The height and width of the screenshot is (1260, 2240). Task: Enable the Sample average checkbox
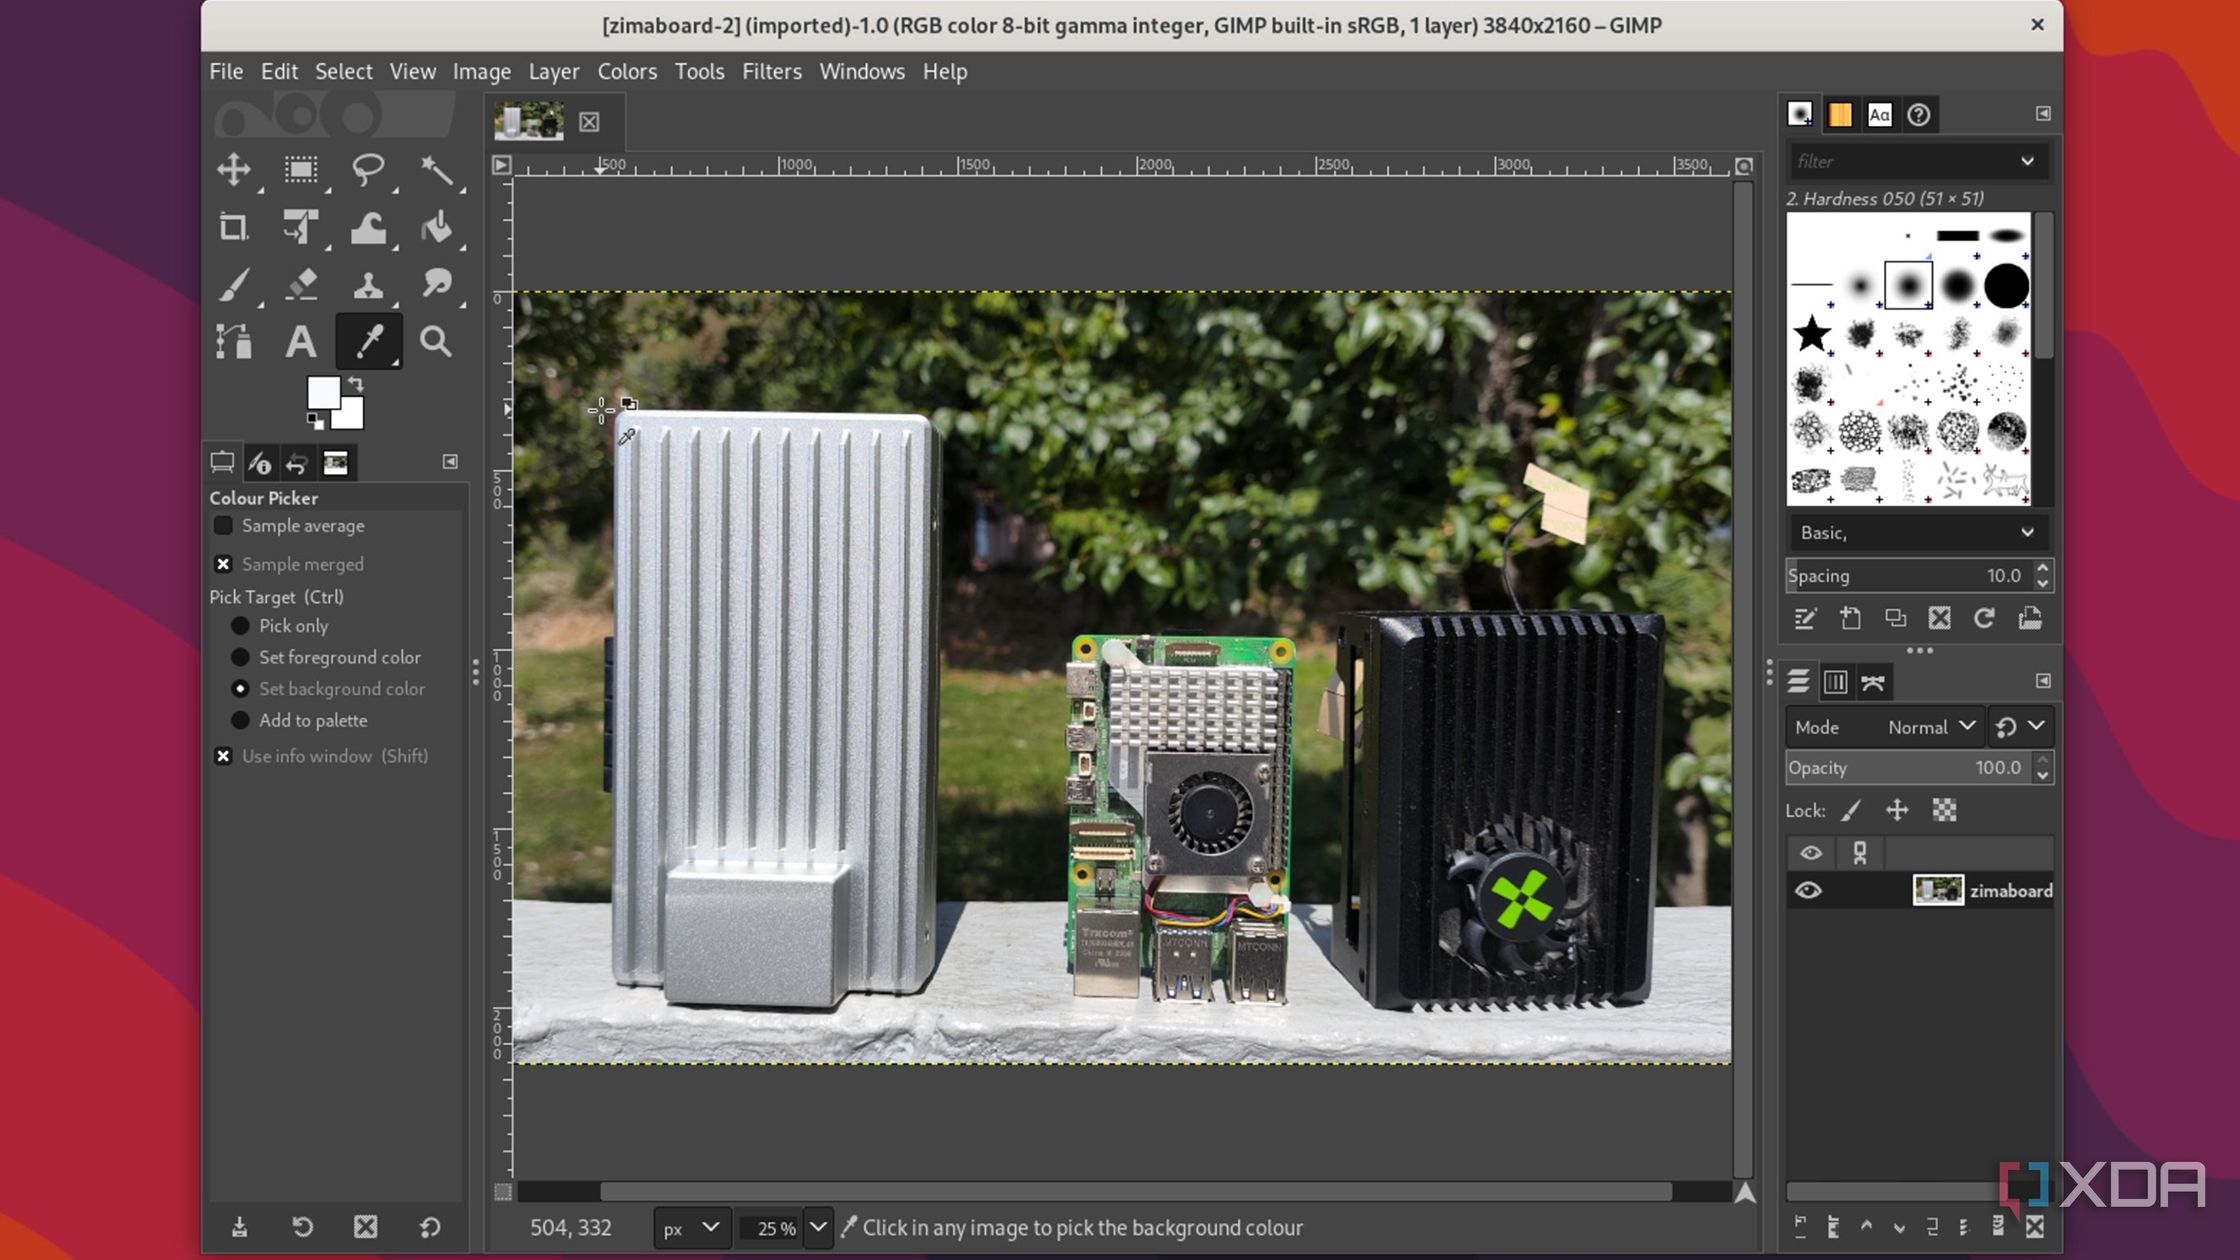pos(223,525)
